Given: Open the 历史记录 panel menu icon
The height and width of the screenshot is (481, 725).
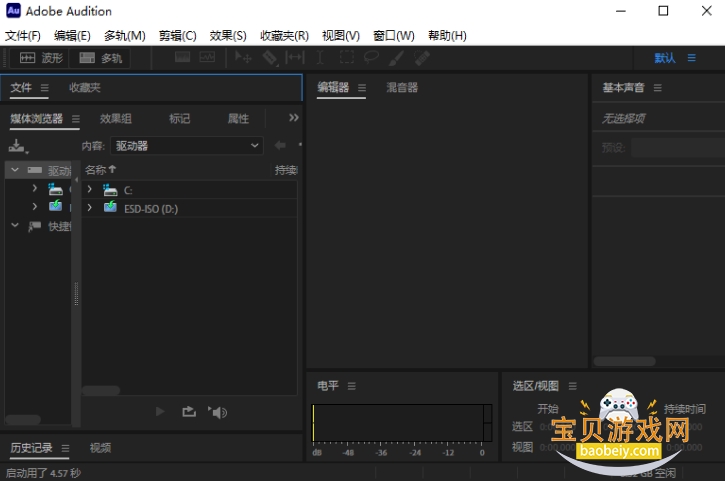Looking at the screenshot, I should click(65, 448).
